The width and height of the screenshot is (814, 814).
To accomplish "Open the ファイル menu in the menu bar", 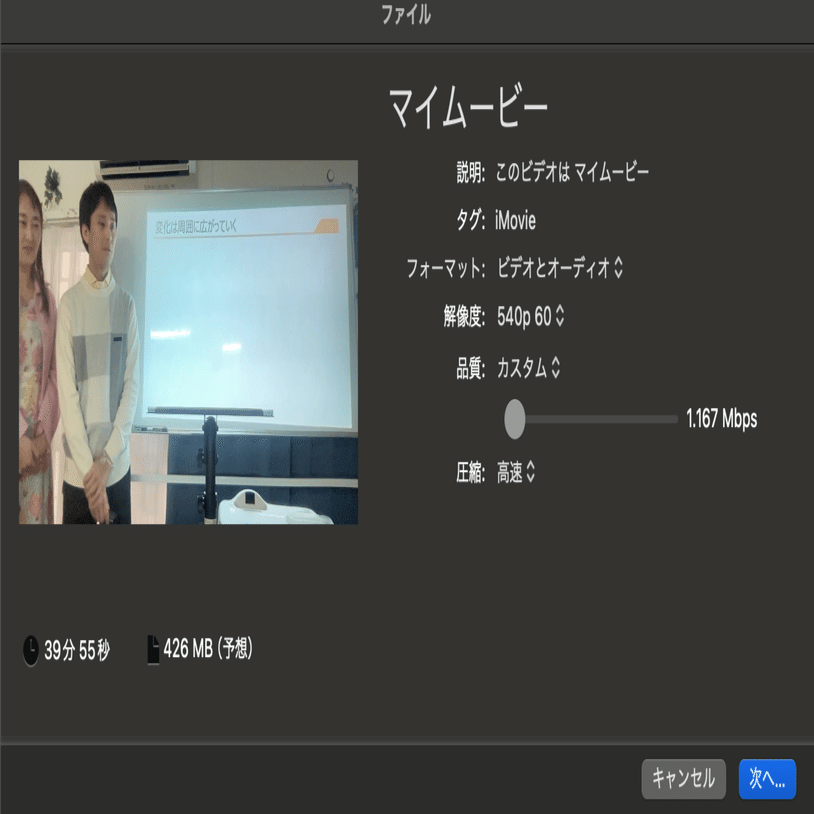I will (x=407, y=16).
